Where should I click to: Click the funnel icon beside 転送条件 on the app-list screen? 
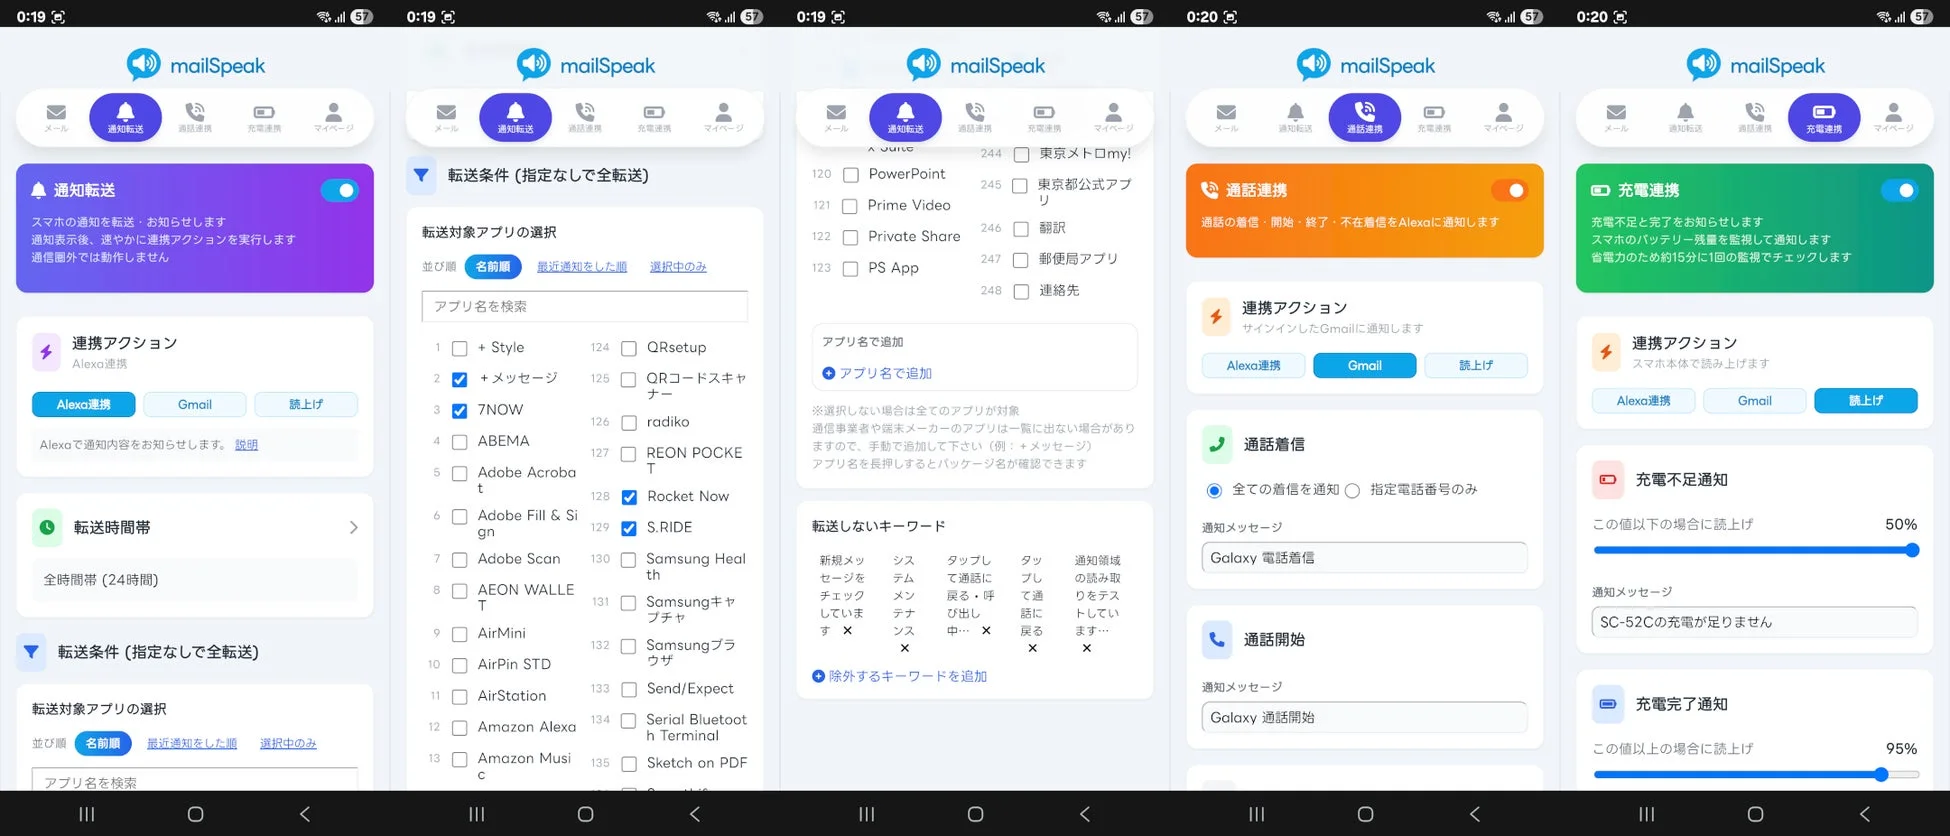(x=421, y=175)
